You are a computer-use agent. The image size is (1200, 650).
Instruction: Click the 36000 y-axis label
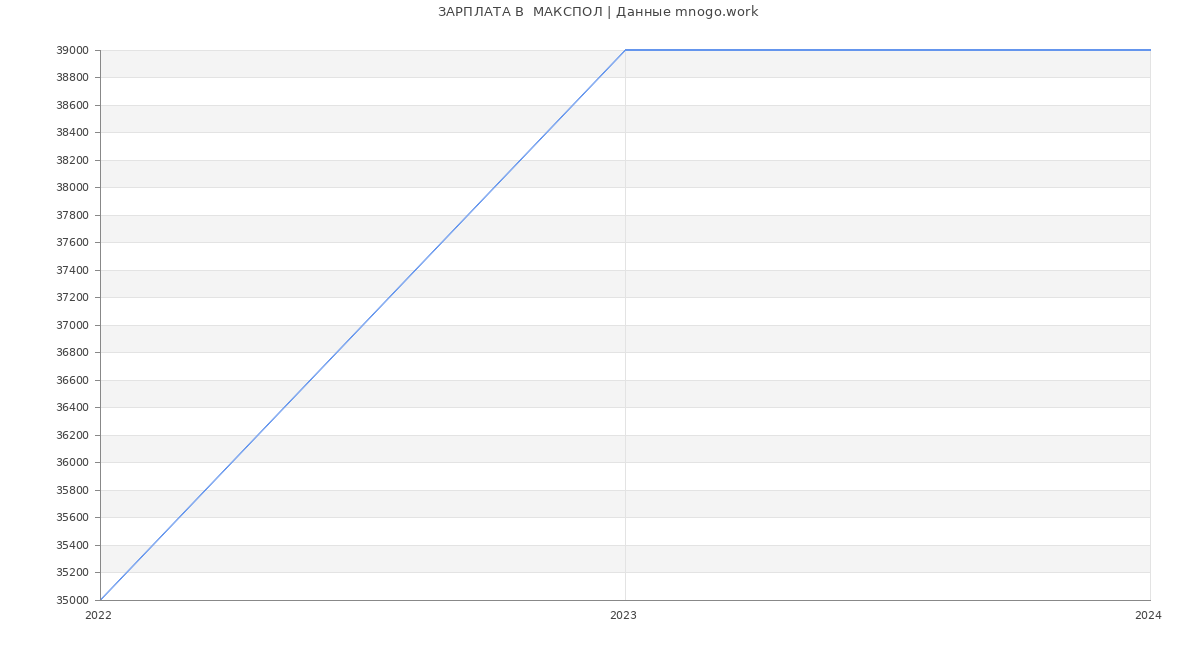coord(72,463)
